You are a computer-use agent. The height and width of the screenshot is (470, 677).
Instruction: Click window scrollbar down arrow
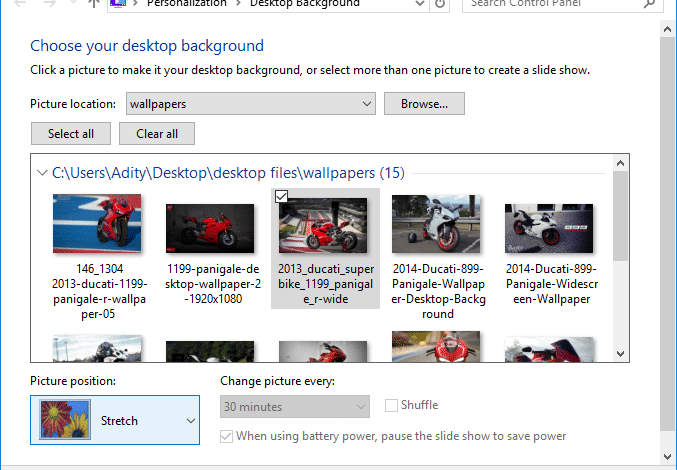(668, 457)
